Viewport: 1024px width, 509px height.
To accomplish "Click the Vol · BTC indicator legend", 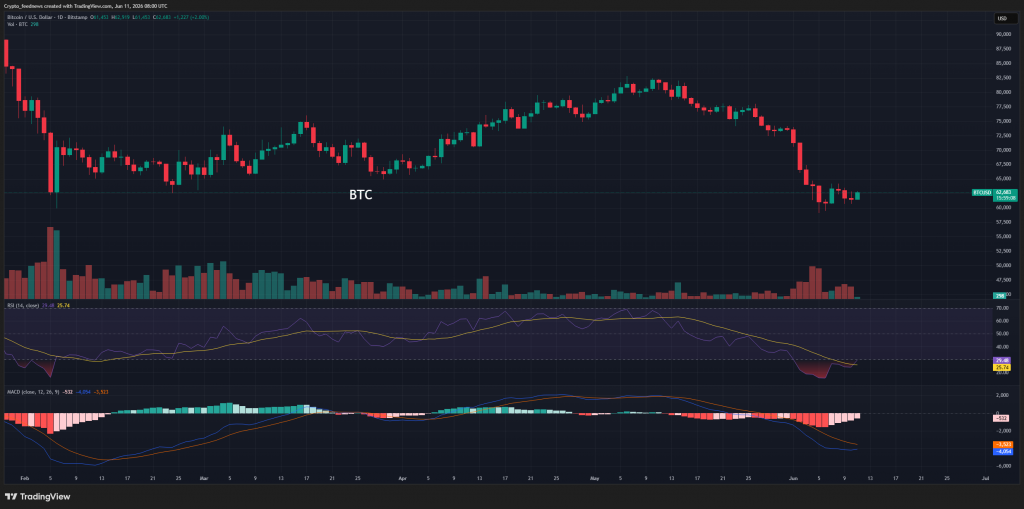I will point(16,24).
